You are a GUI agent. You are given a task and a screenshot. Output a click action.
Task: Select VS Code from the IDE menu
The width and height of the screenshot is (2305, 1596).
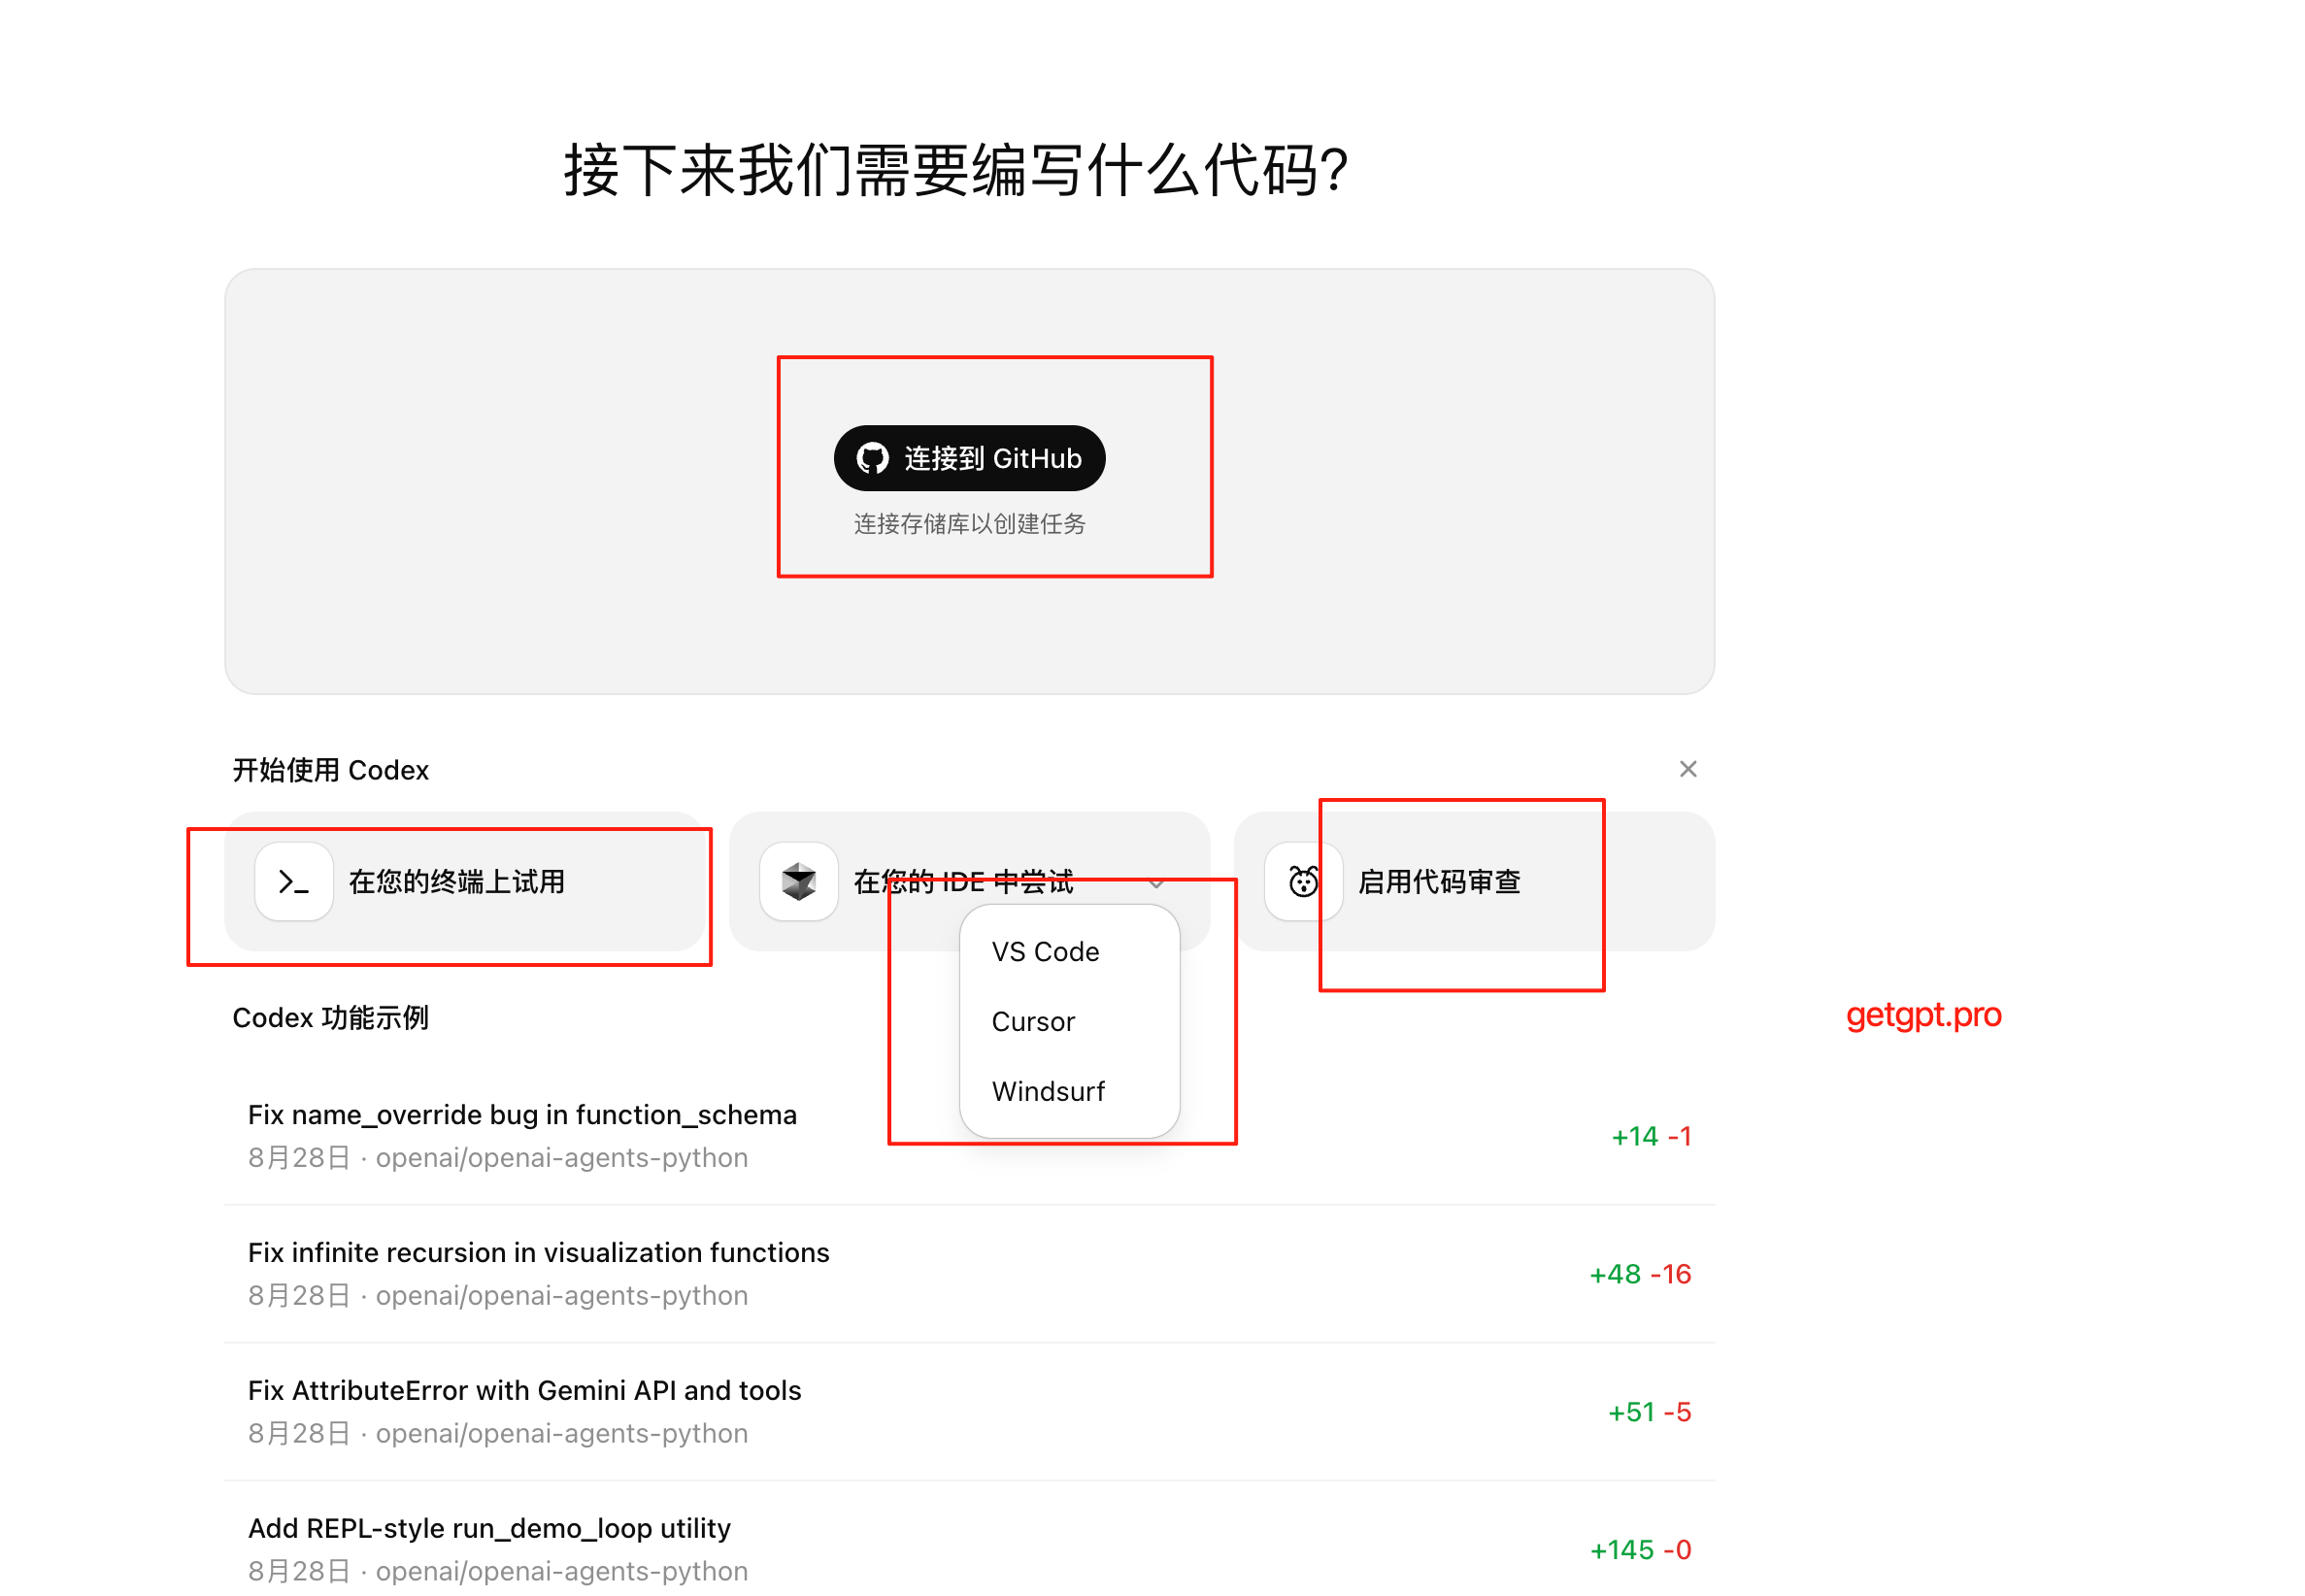tap(1069, 951)
